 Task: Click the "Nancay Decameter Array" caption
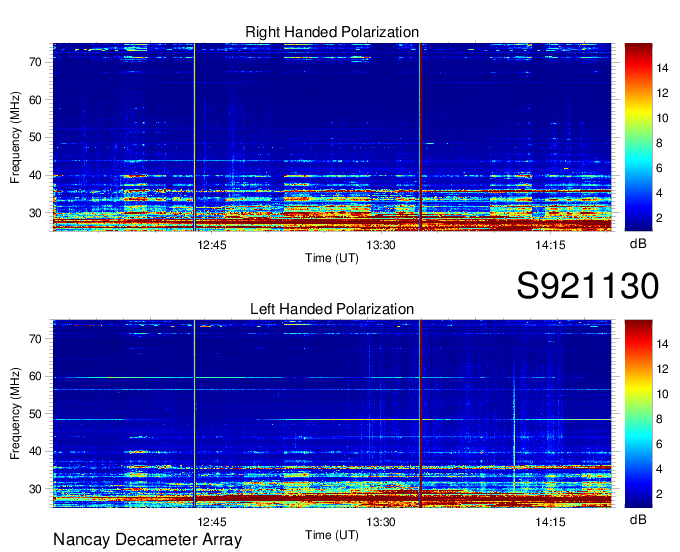pos(147,540)
